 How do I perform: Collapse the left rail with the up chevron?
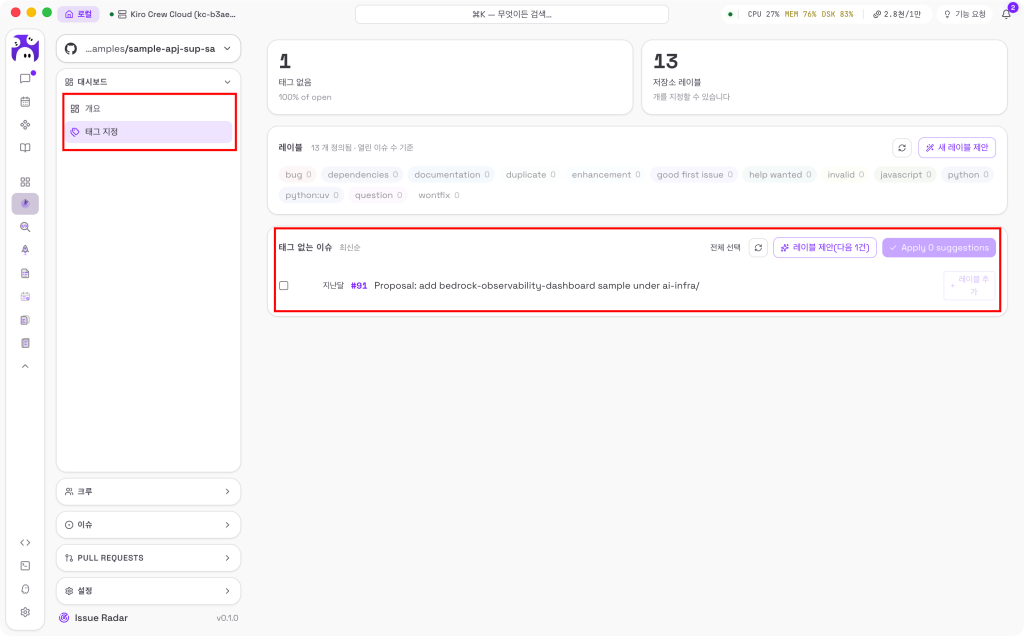pyautogui.click(x=25, y=366)
